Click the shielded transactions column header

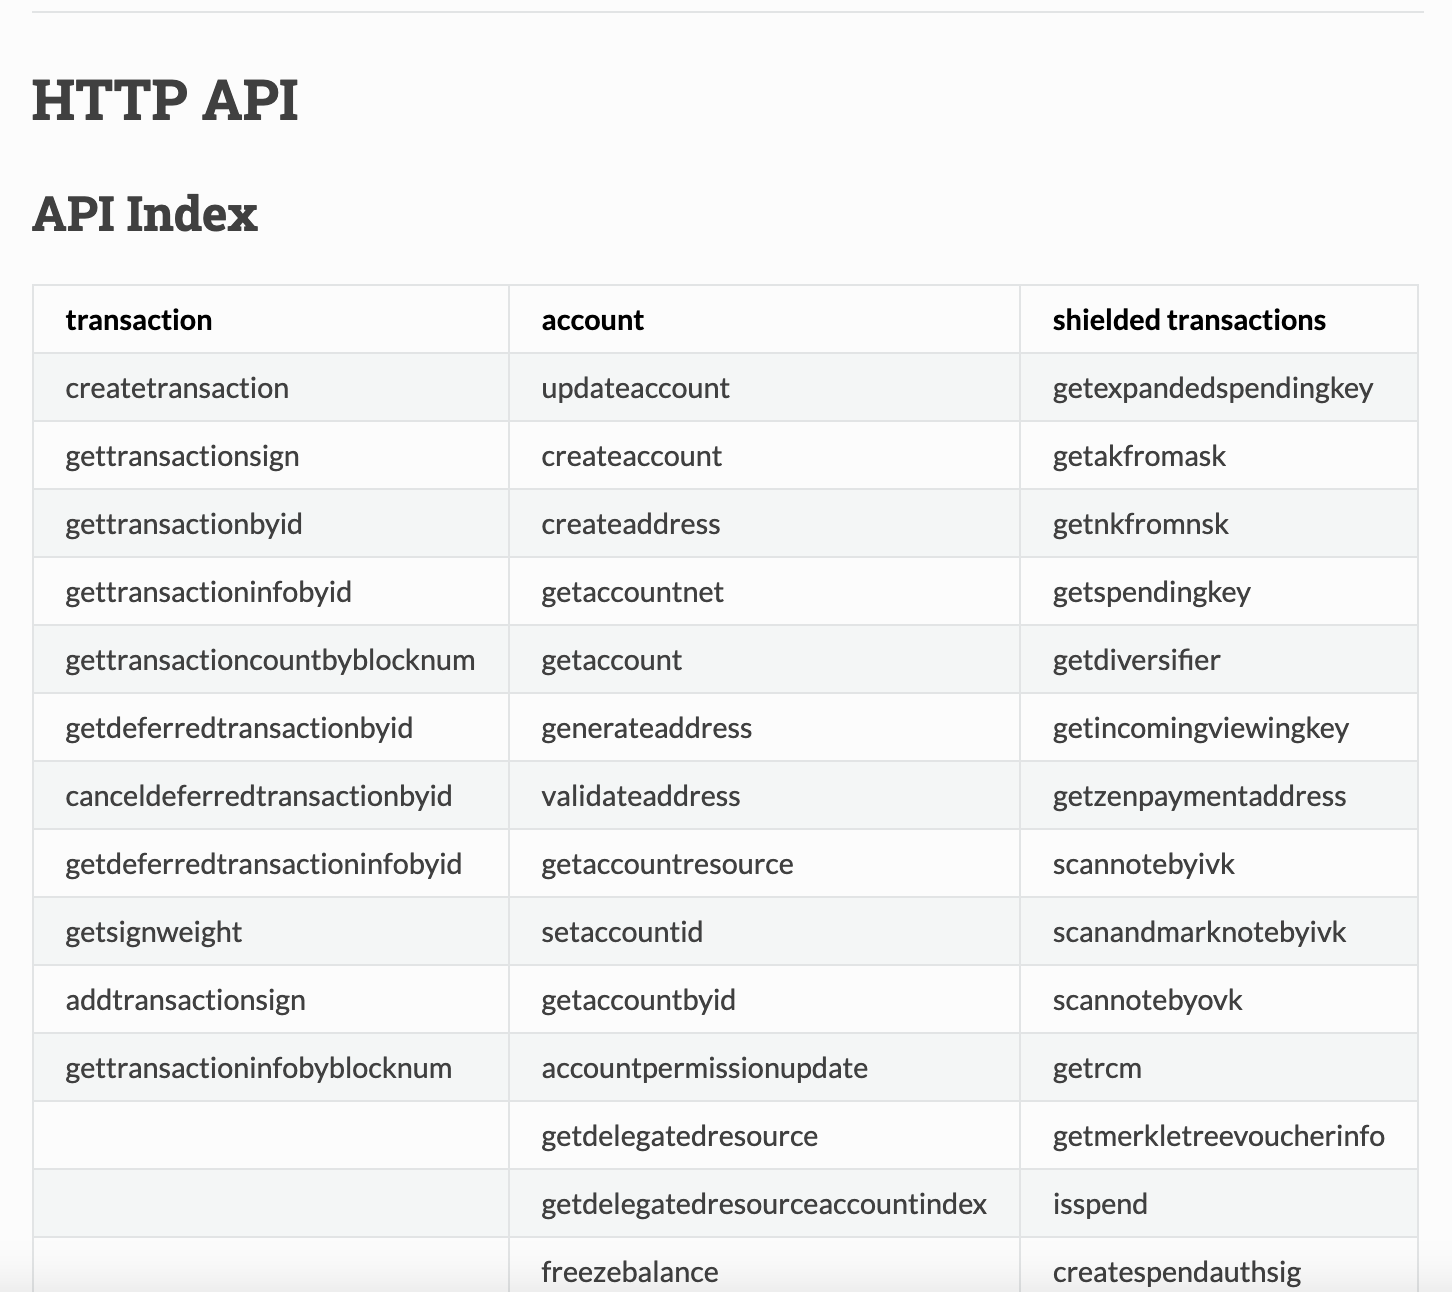point(1189,320)
